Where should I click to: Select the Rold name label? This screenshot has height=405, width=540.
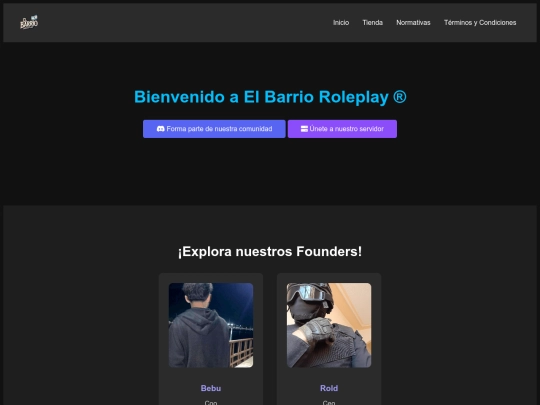tap(329, 388)
